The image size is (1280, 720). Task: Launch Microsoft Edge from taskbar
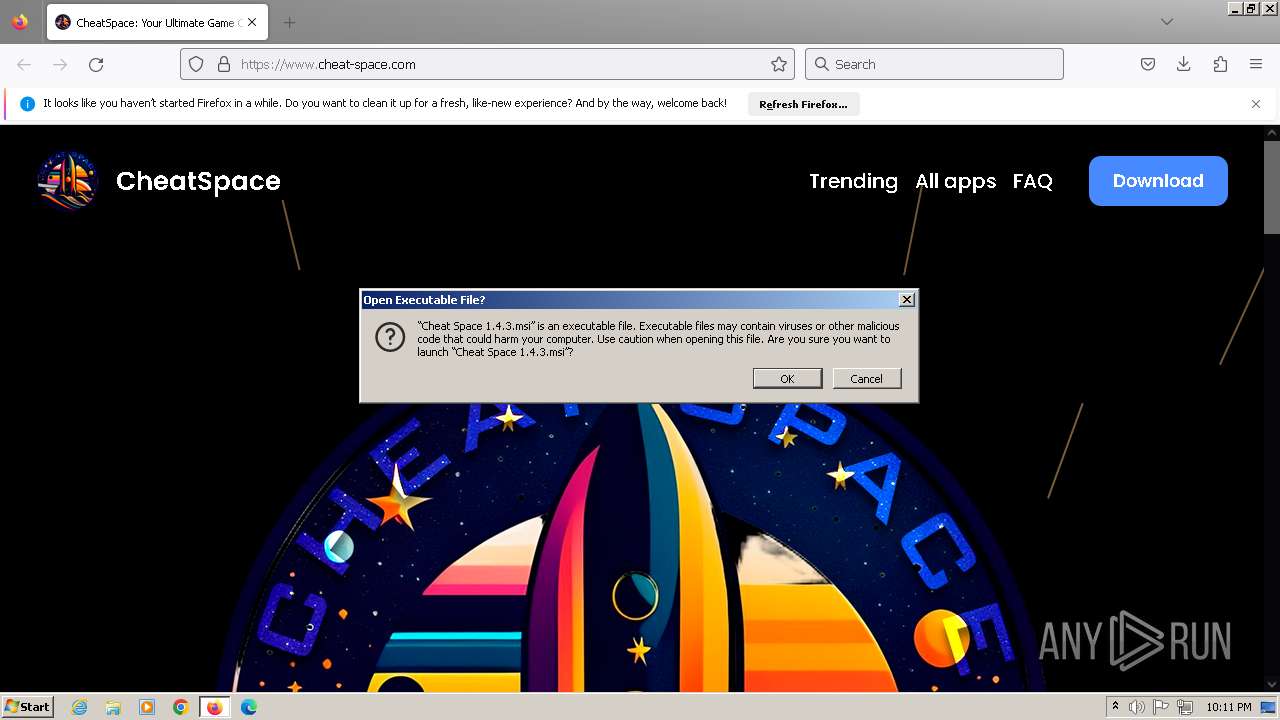point(249,707)
